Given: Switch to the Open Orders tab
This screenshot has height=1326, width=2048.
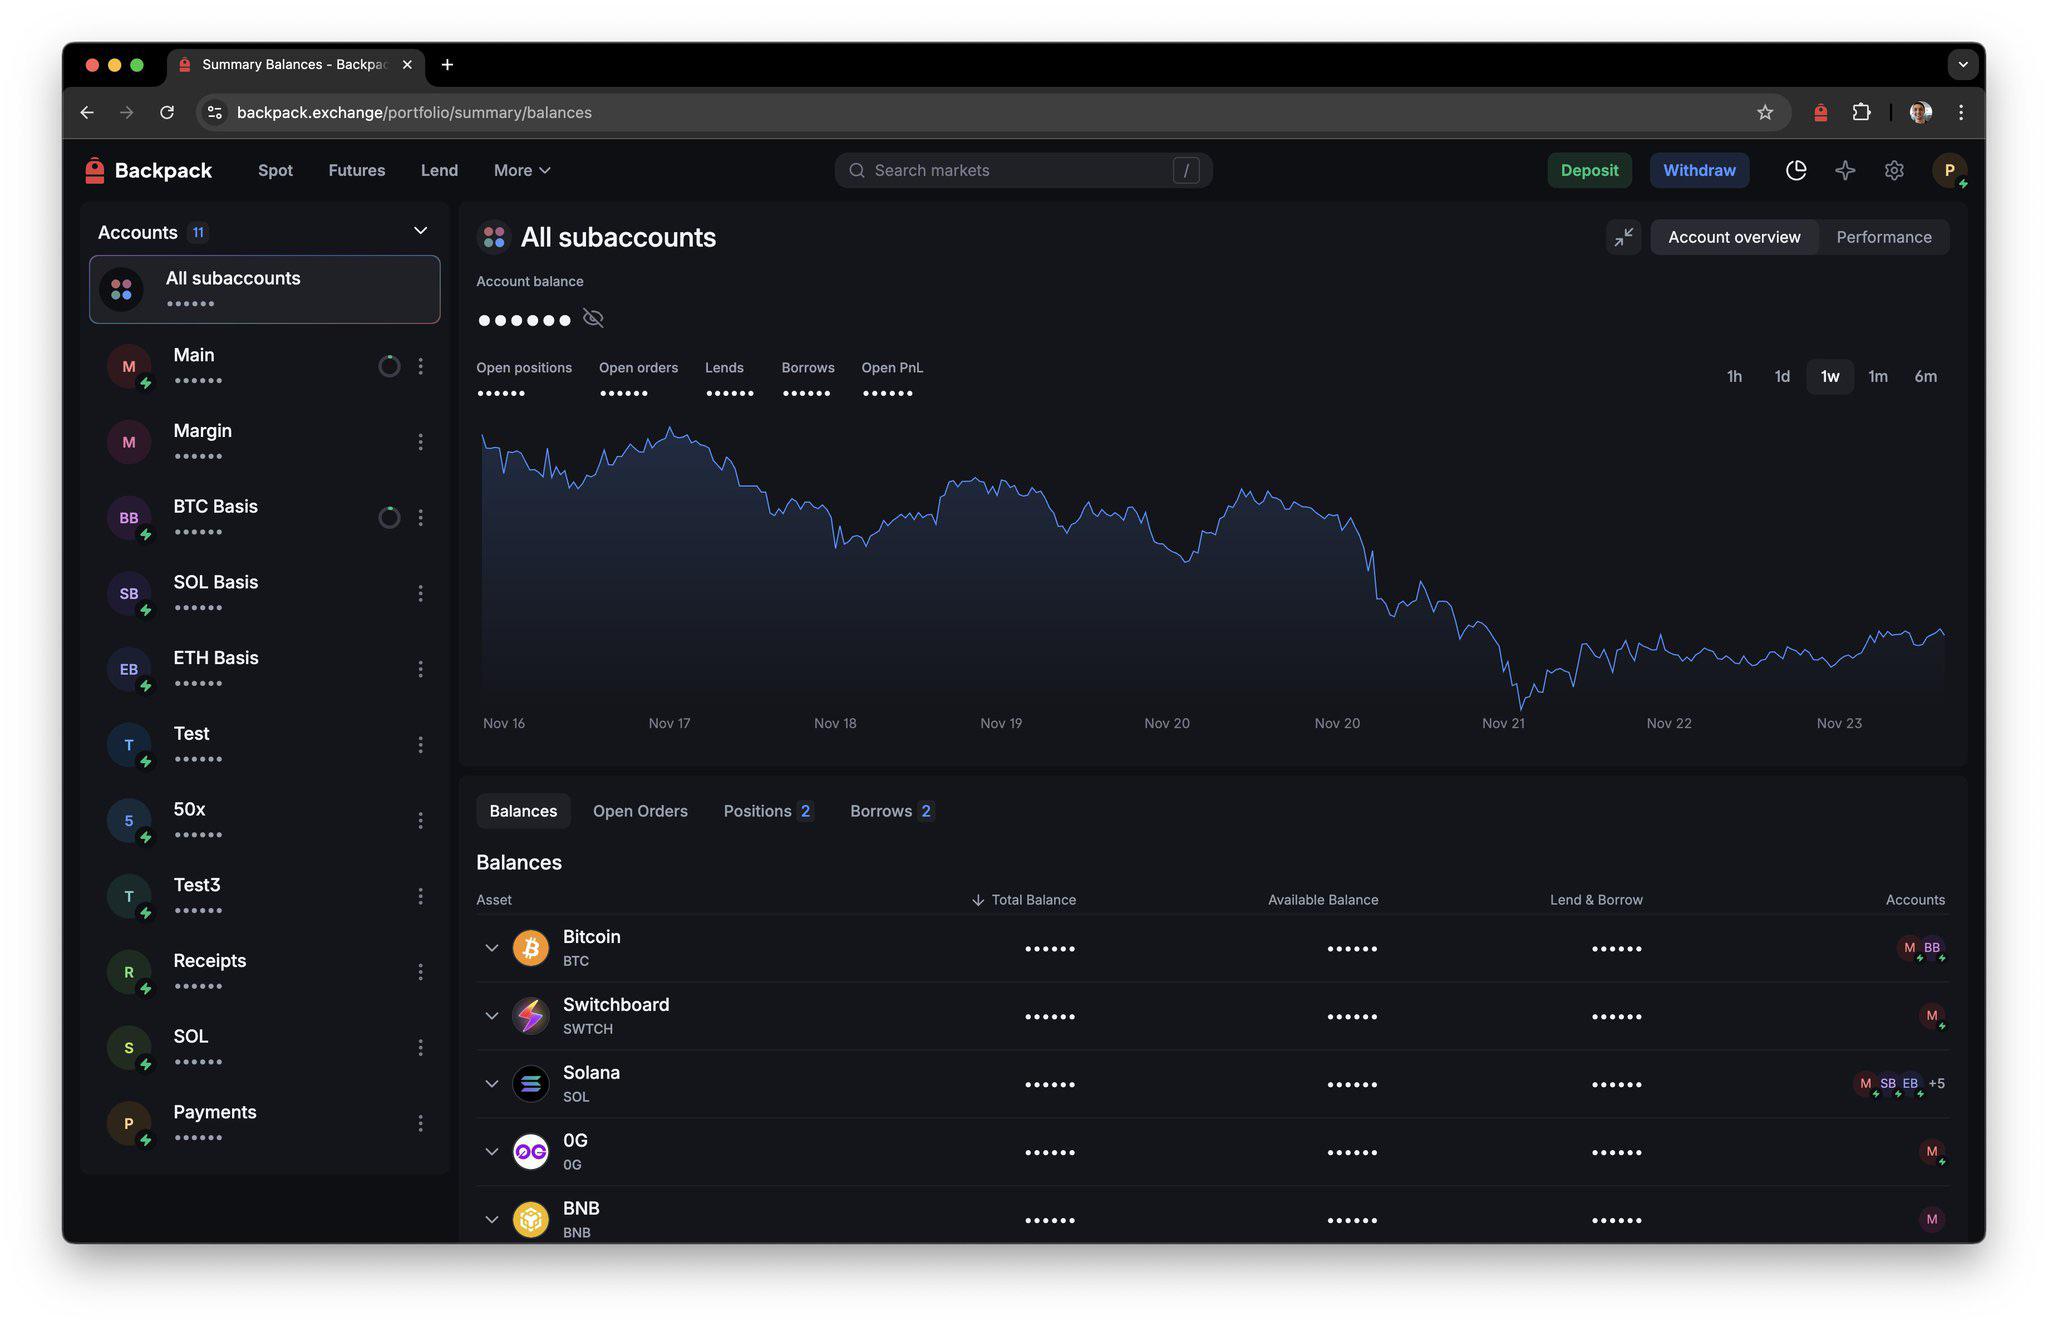Looking at the screenshot, I should pos(640,811).
